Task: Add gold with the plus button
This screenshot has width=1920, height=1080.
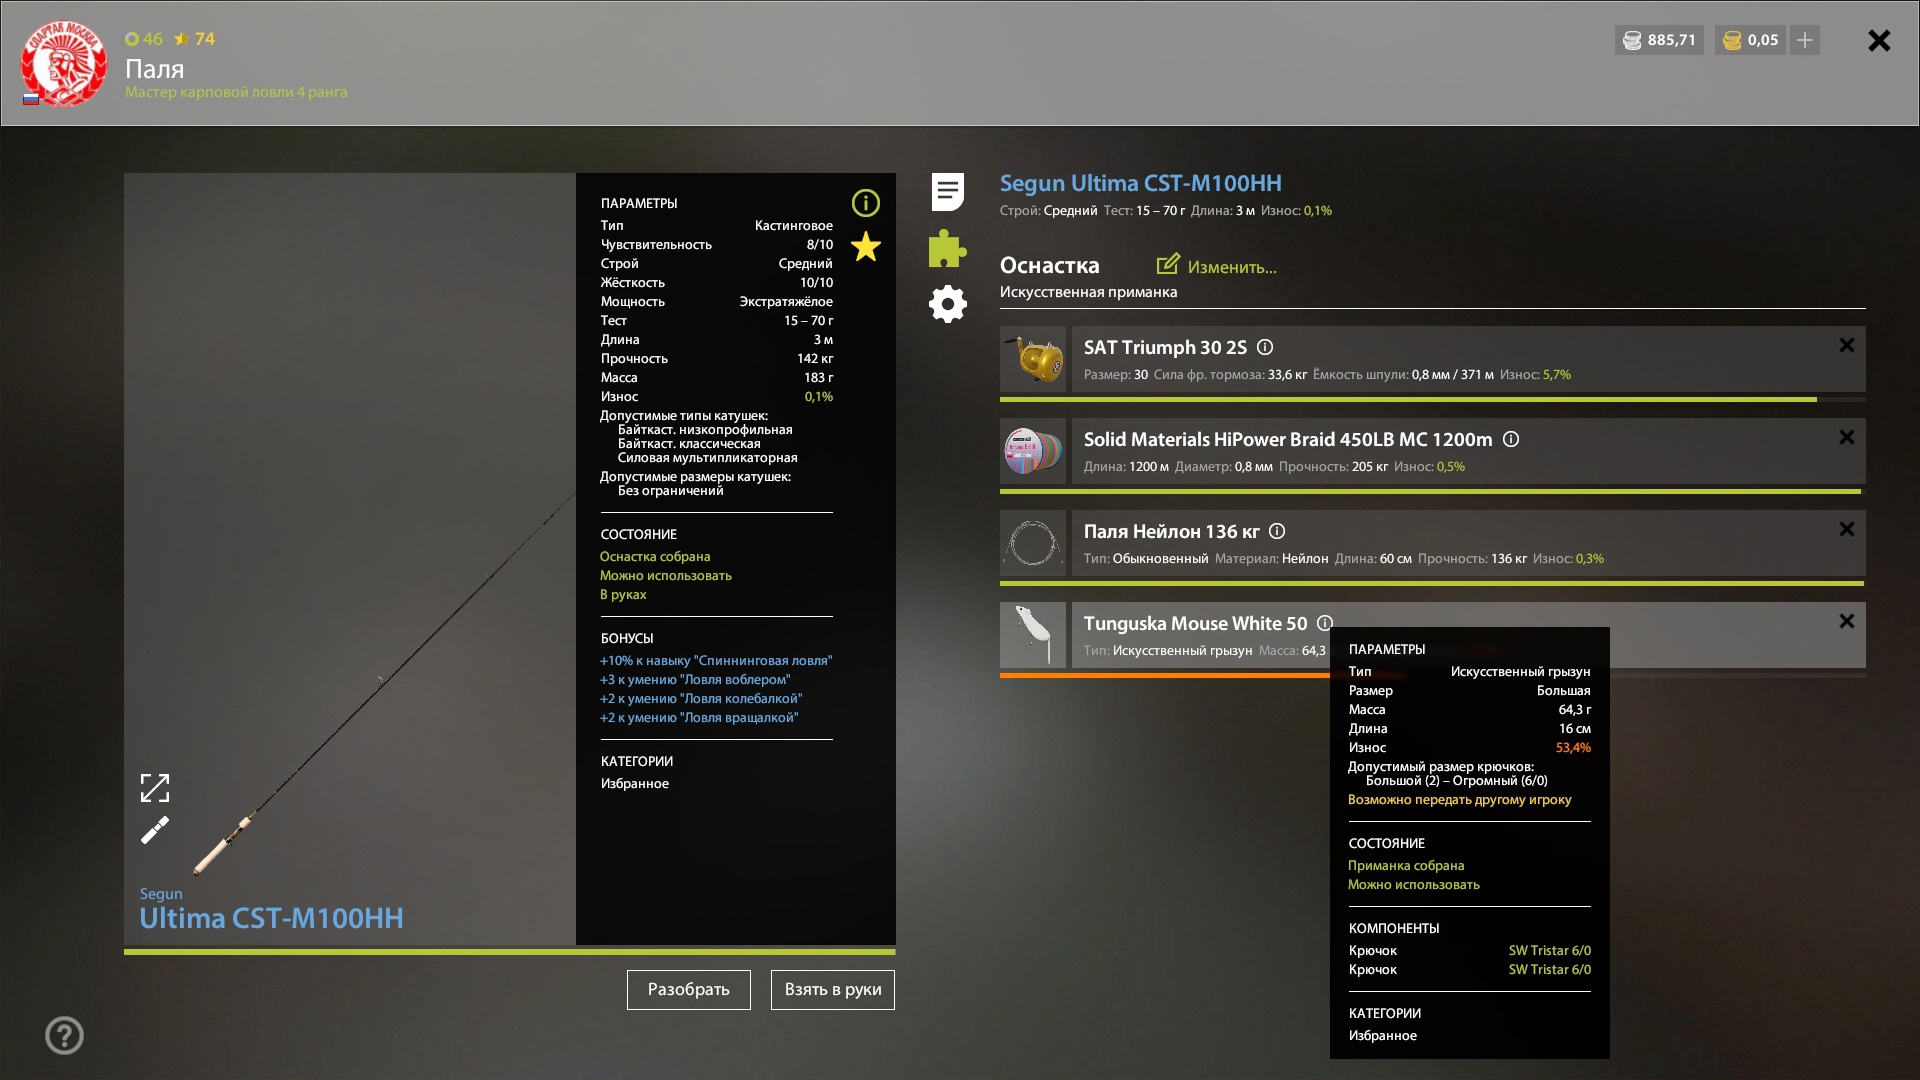Action: (x=1805, y=40)
